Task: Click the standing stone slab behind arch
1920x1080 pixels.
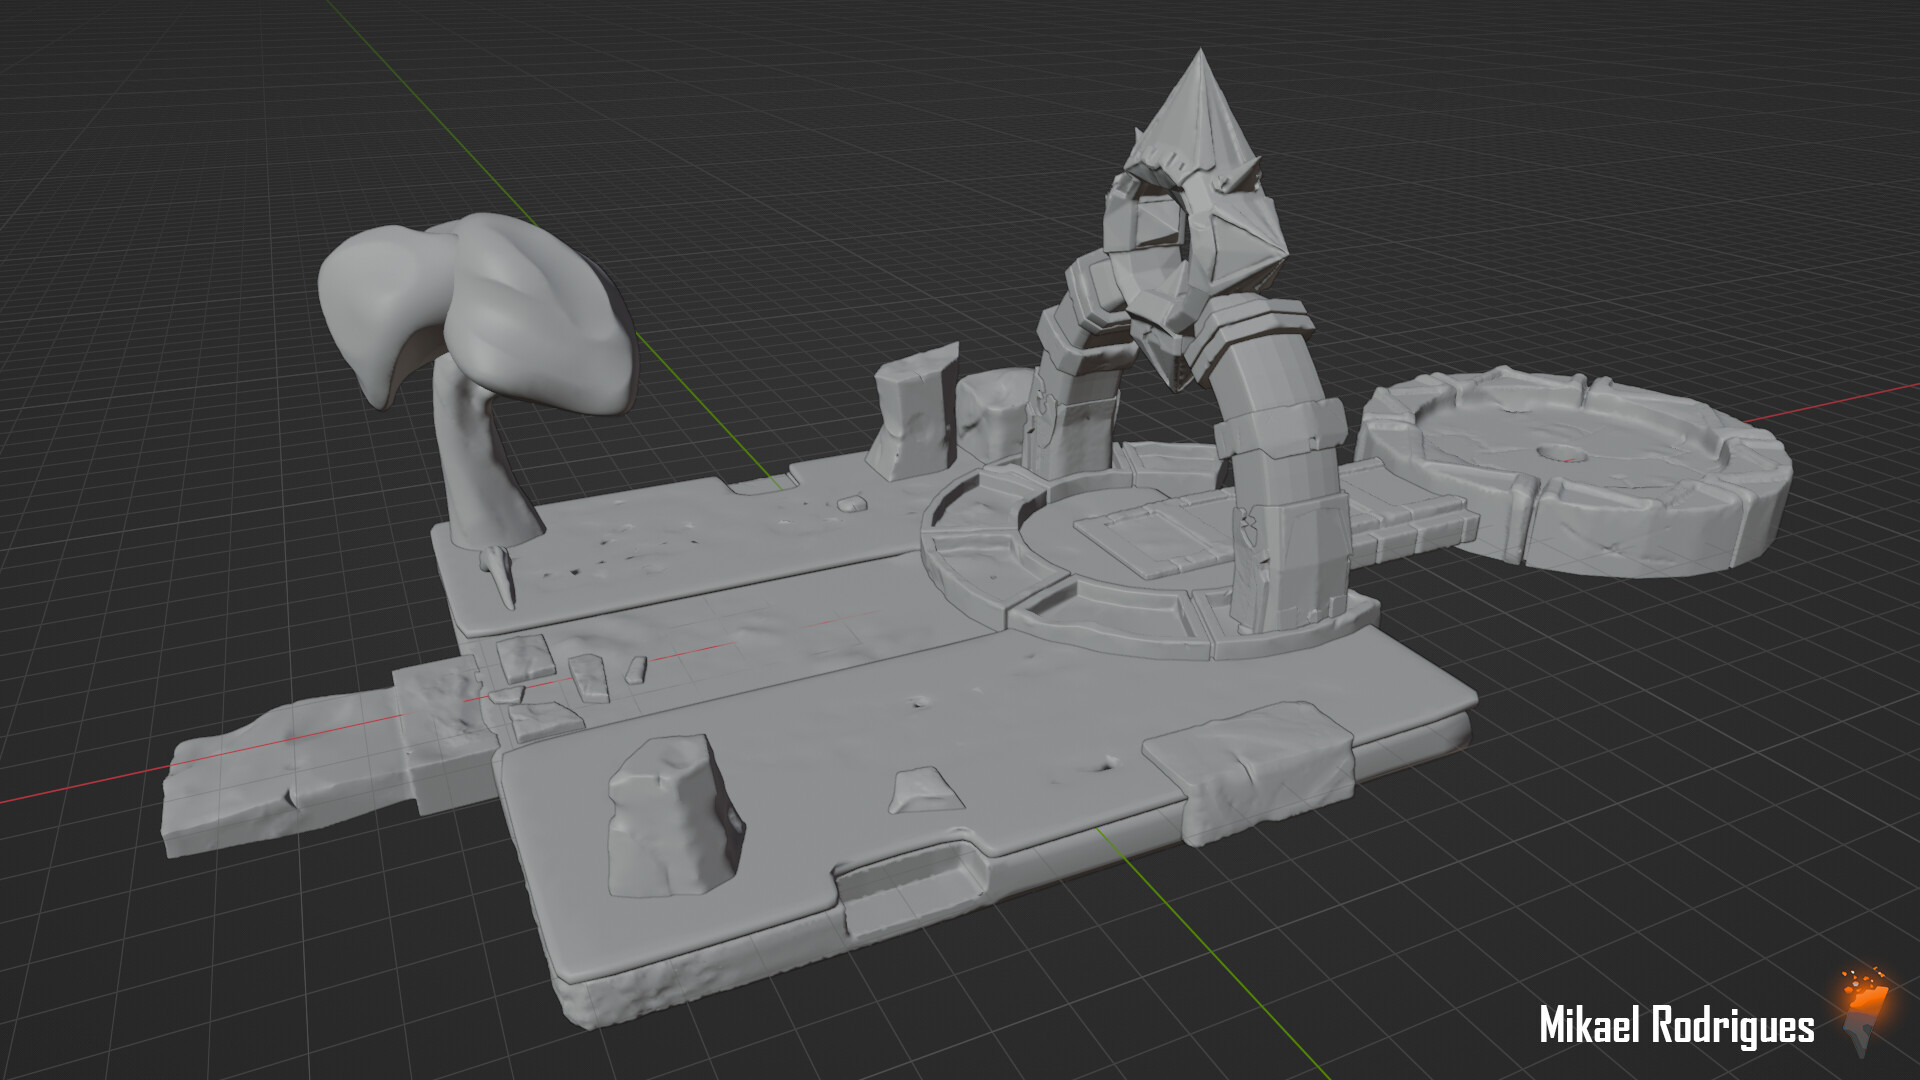Action: [915, 415]
